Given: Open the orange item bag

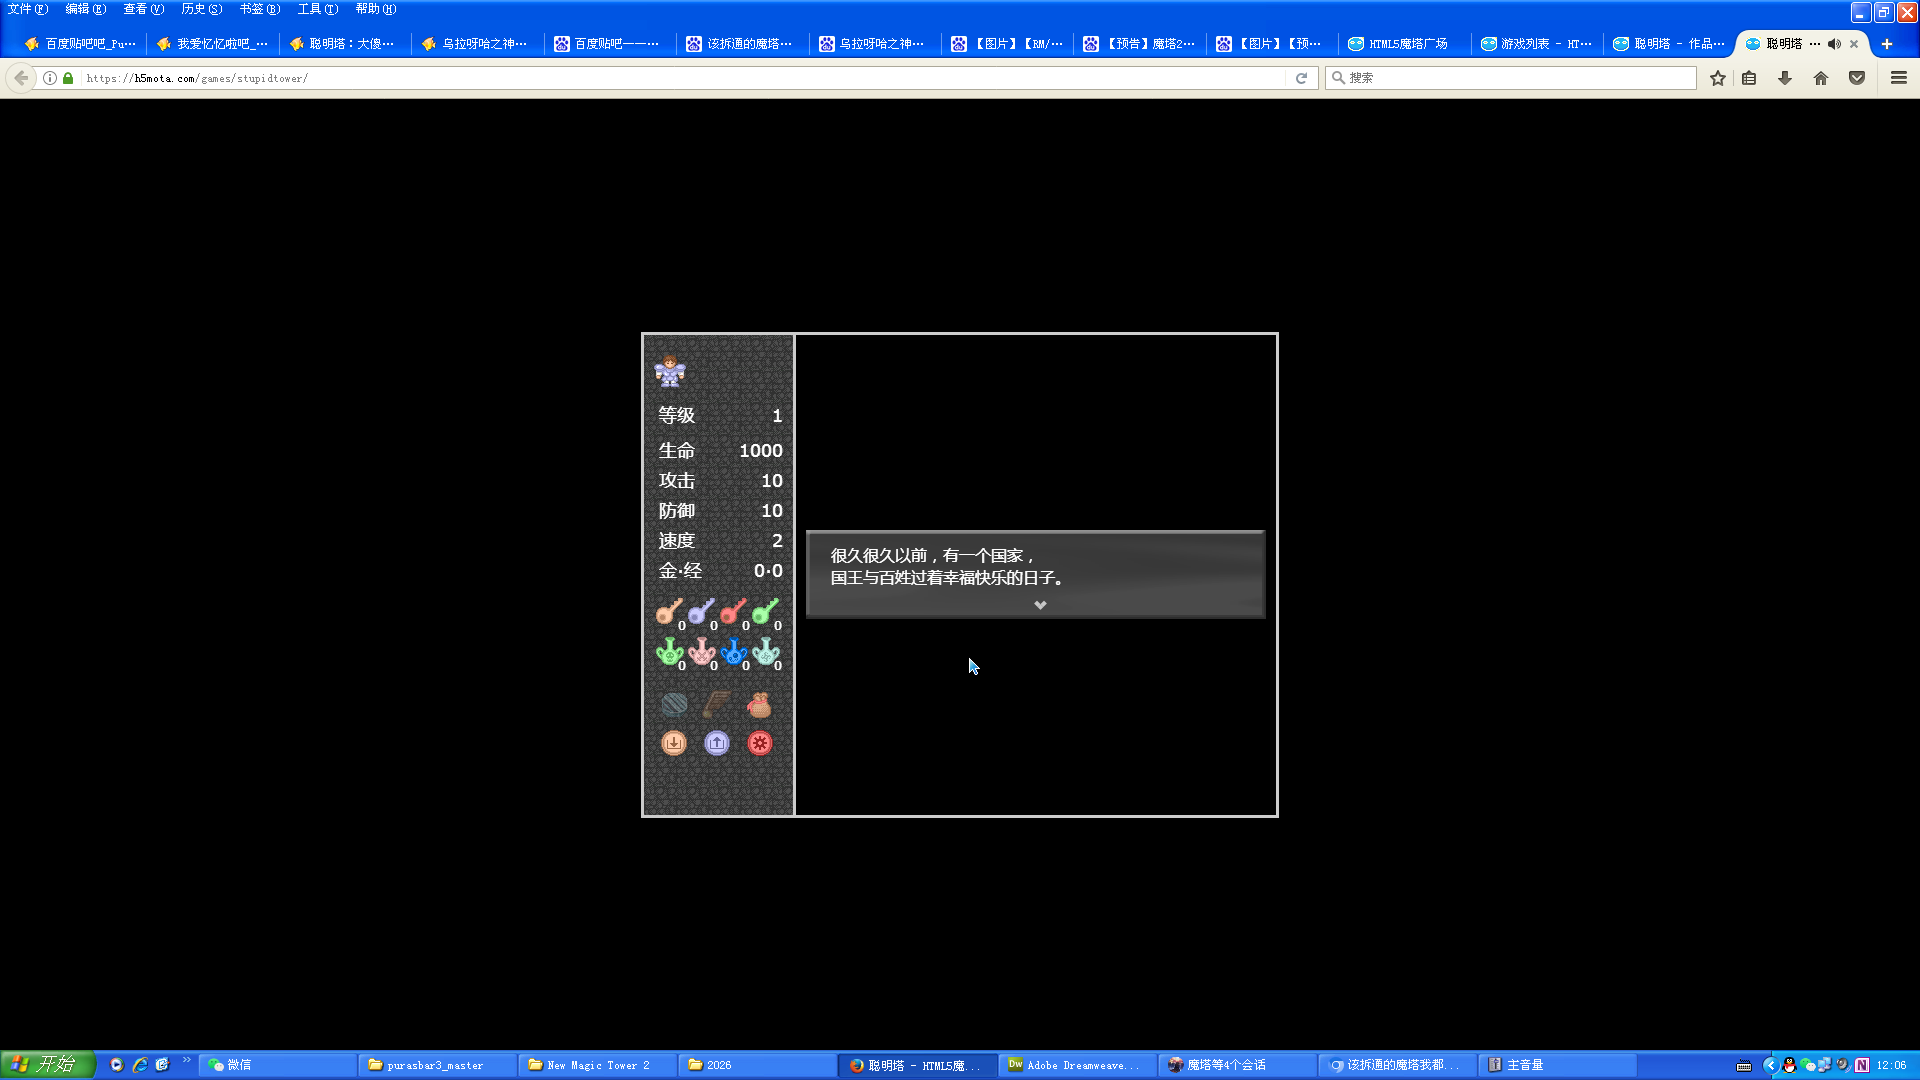Looking at the screenshot, I should click(759, 704).
